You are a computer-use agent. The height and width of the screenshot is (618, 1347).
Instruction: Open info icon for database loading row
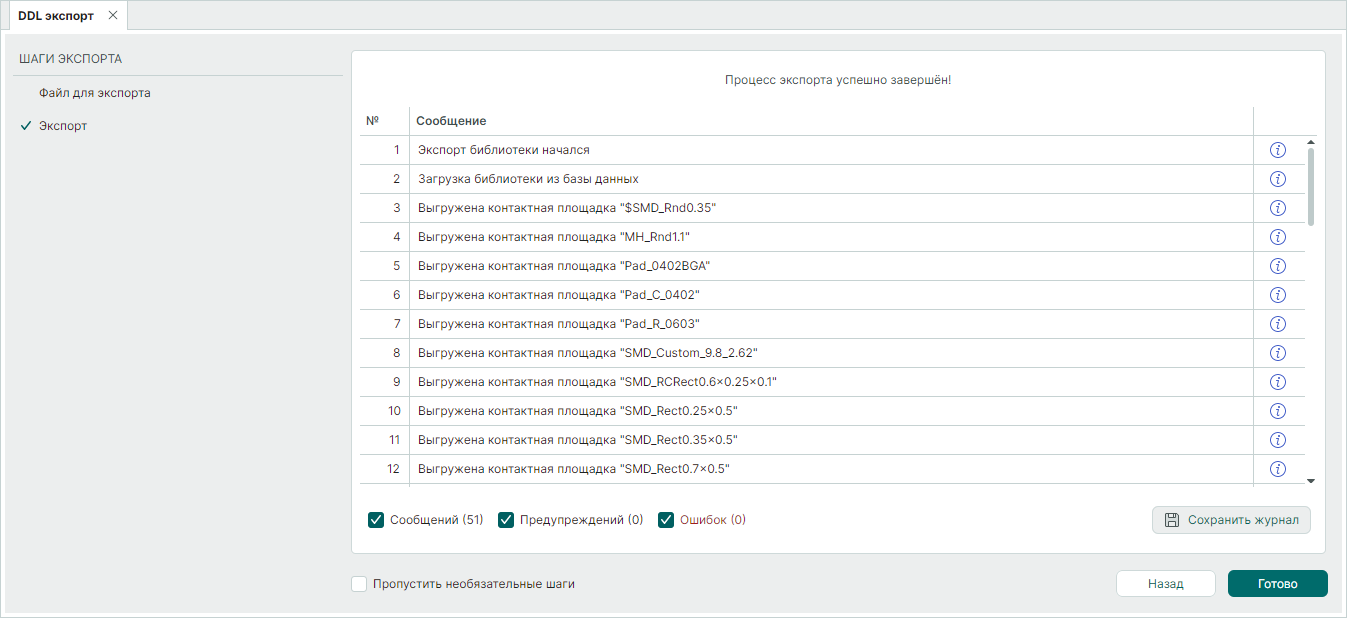point(1277,179)
